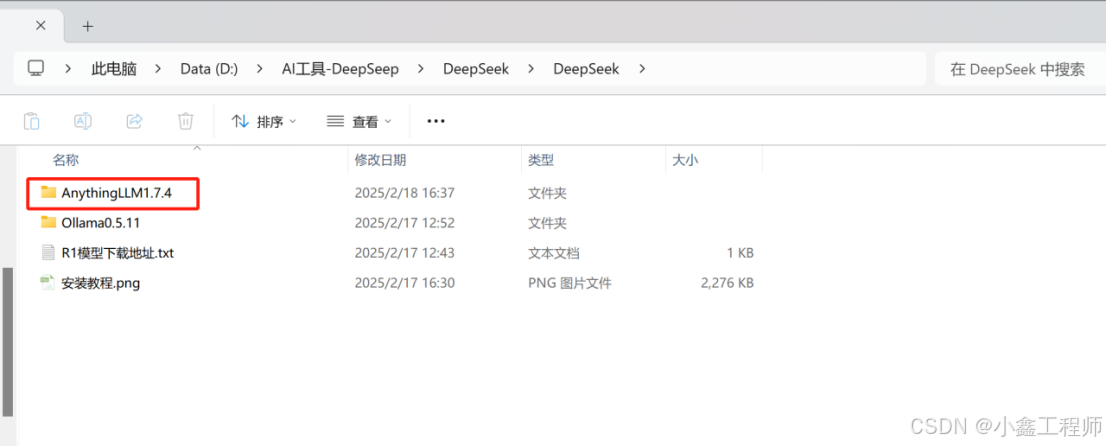Sort by 大小 column header
This screenshot has width=1106, height=446.
pyautogui.click(x=685, y=160)
